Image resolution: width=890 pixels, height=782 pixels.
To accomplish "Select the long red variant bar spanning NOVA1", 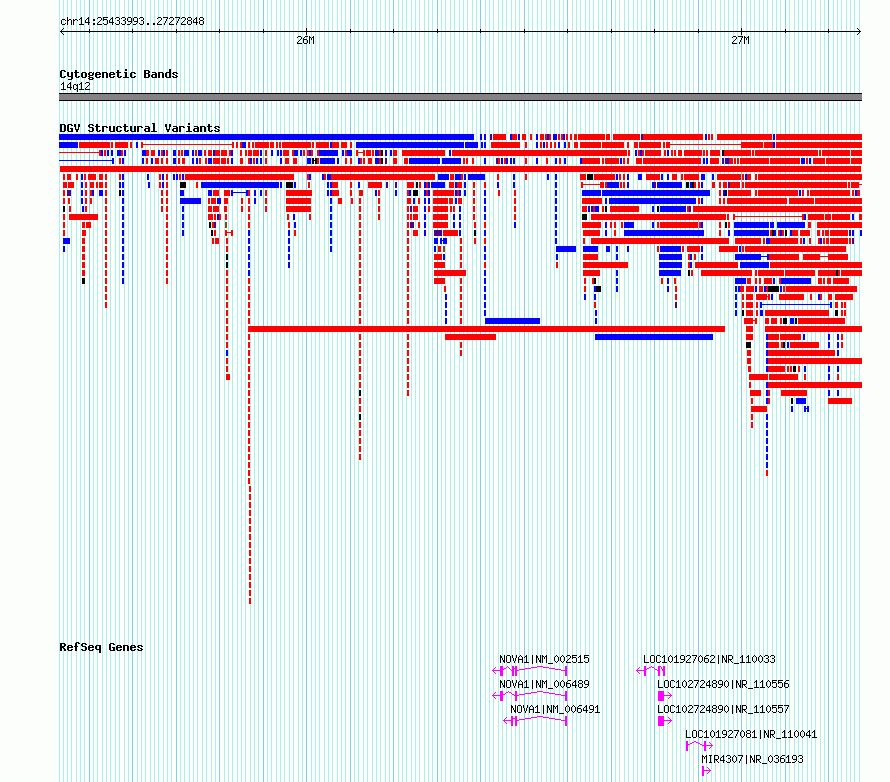I will pyautogui.click(x=486, y=329).
